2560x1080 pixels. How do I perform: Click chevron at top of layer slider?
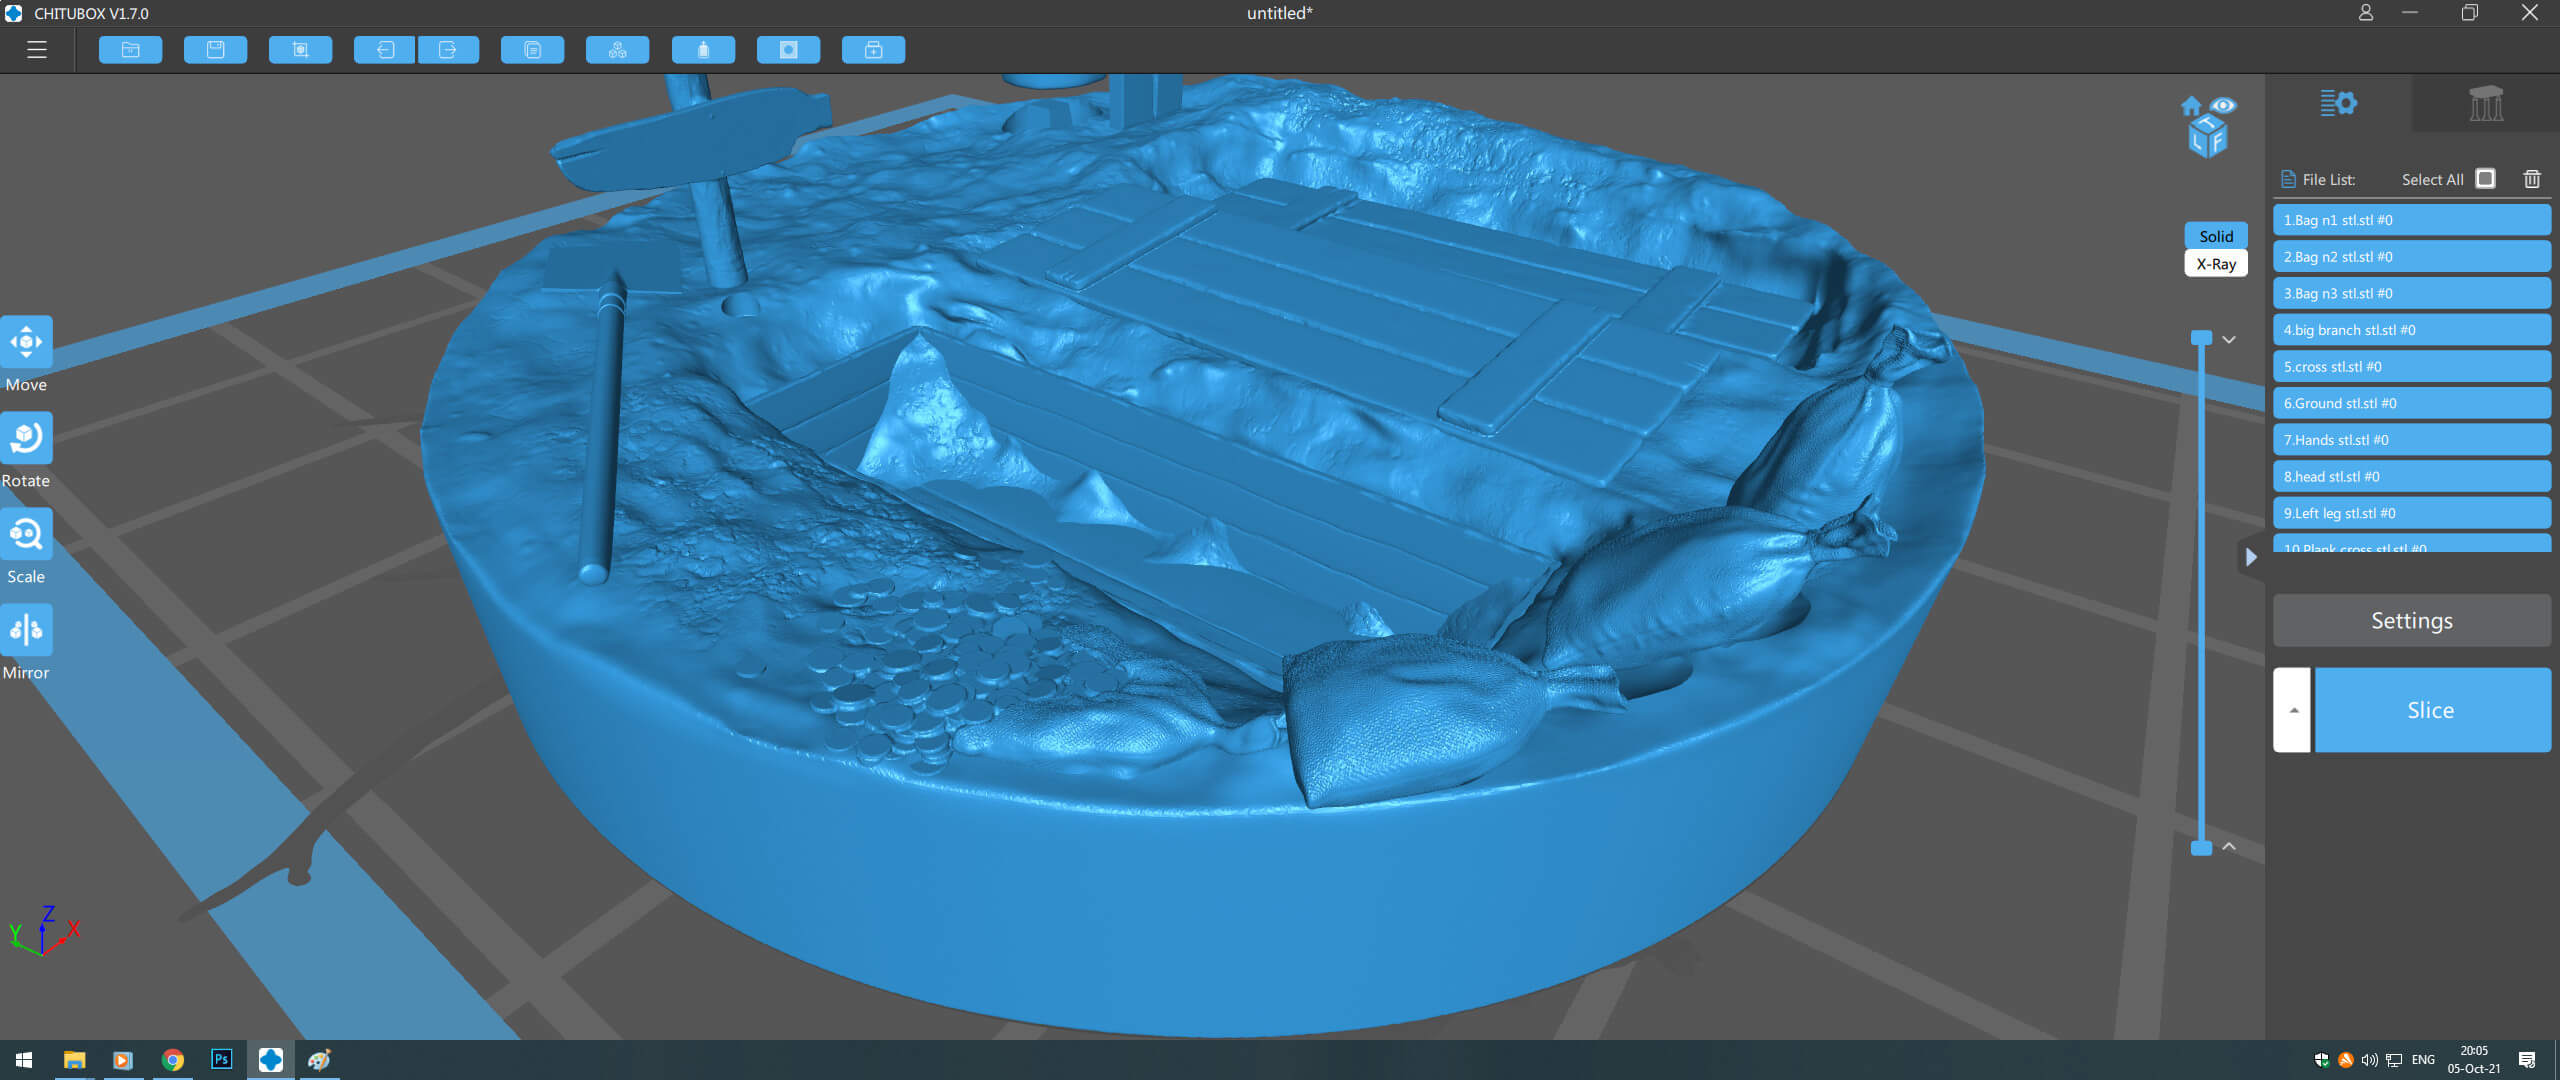(x=2229, y=340)
